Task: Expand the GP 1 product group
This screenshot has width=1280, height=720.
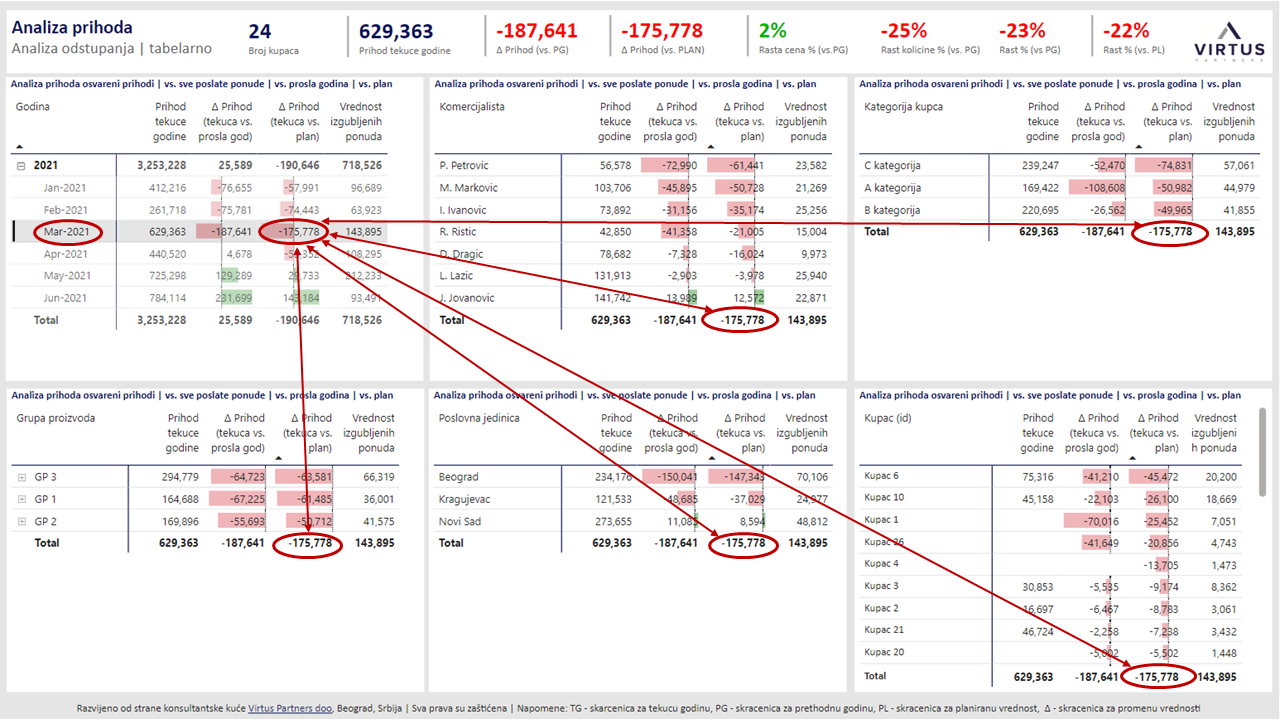Action: [21, 500]
